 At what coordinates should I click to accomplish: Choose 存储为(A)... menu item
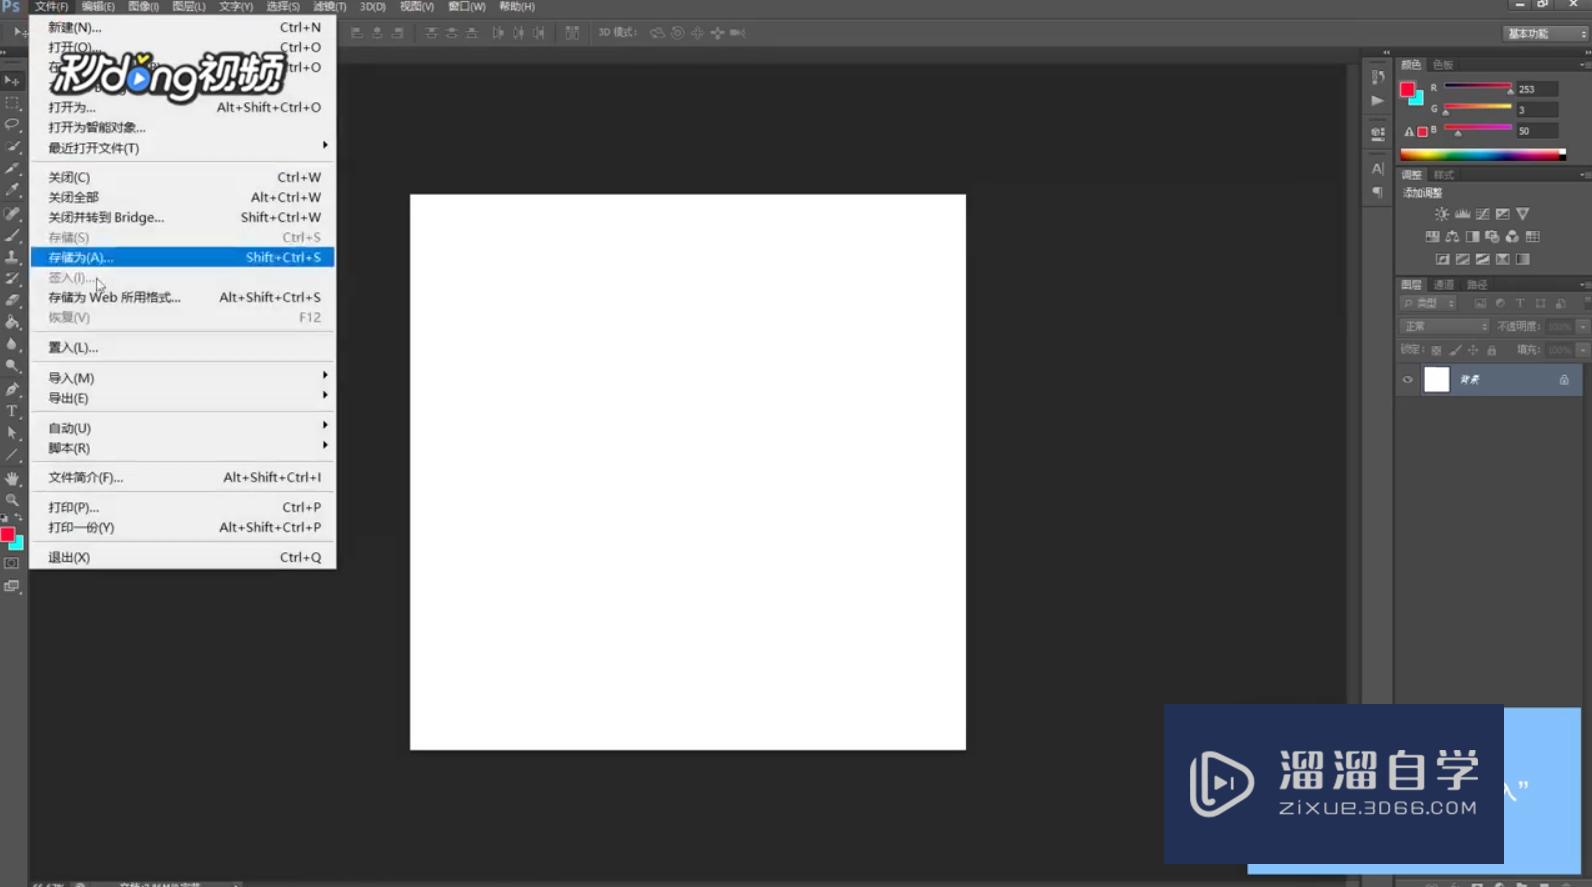(x=182, y=257)
